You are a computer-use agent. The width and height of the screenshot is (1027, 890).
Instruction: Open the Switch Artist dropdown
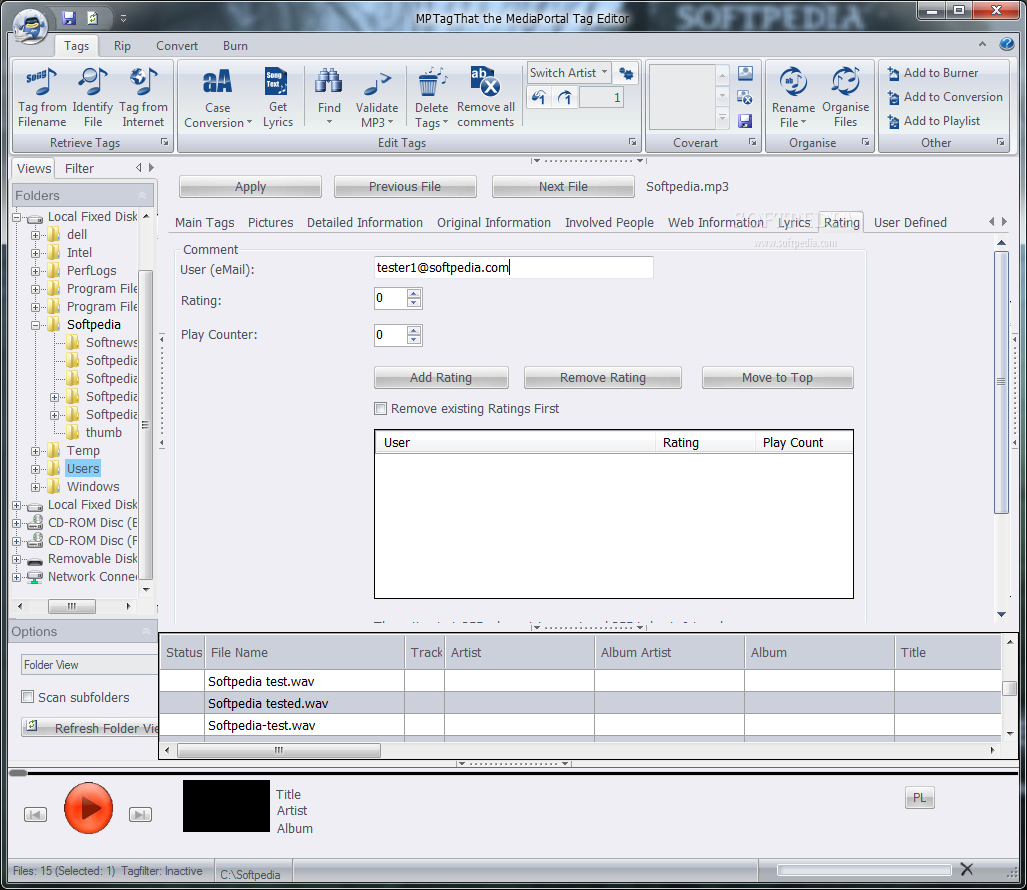[569, 73]
